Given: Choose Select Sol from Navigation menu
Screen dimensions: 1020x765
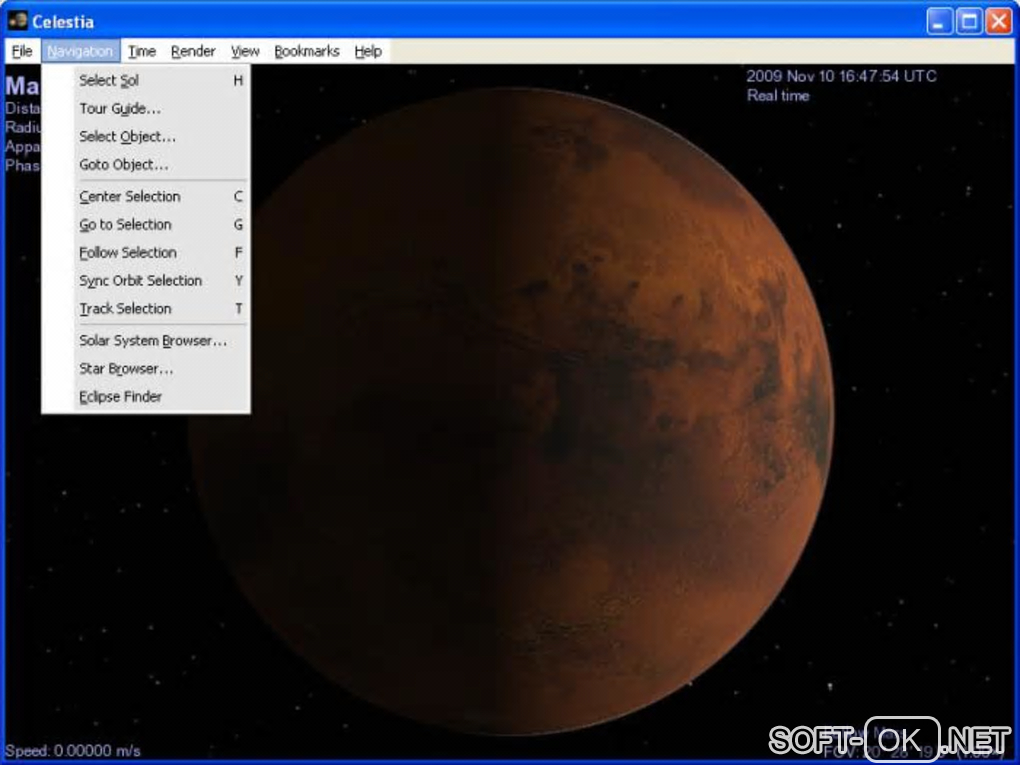Looking at the screenshot, I should 146,81.
